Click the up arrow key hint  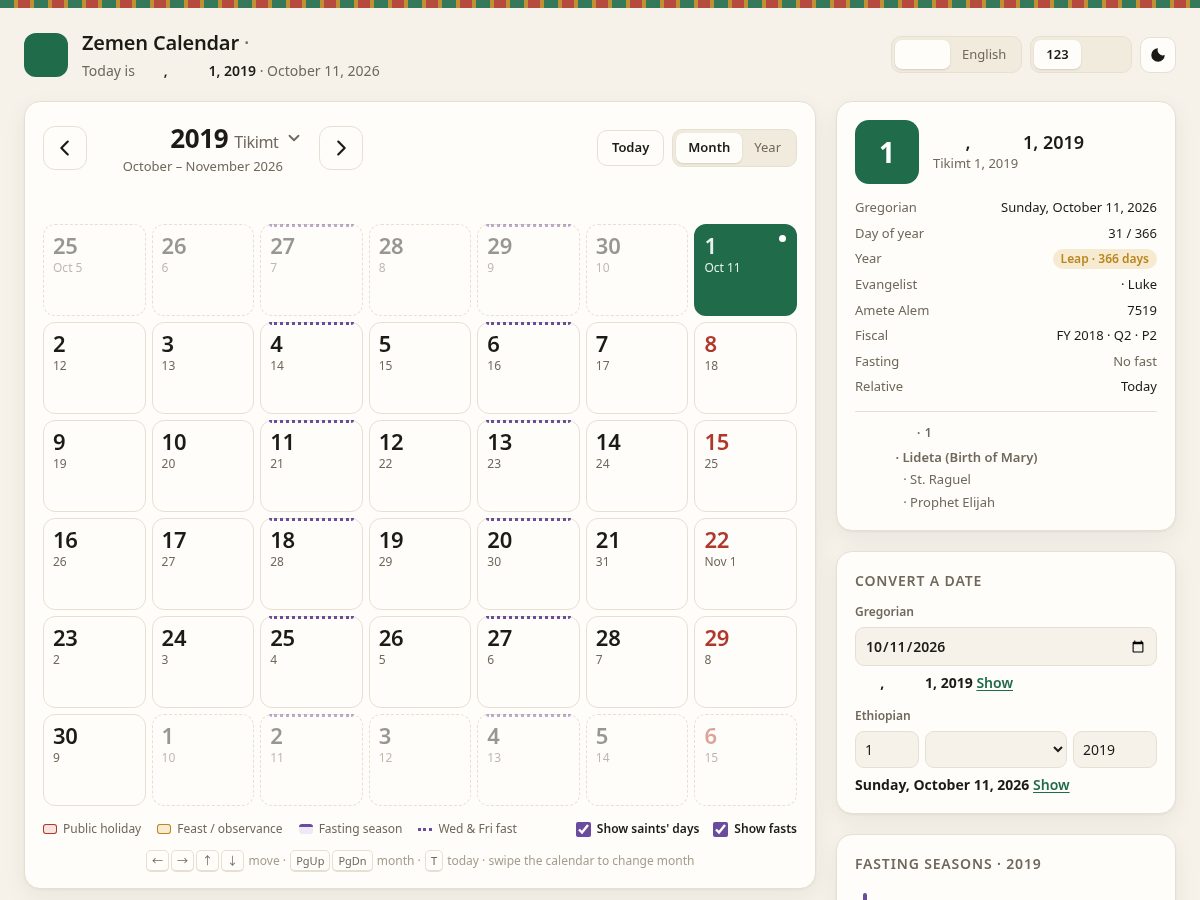pos(207,861)
